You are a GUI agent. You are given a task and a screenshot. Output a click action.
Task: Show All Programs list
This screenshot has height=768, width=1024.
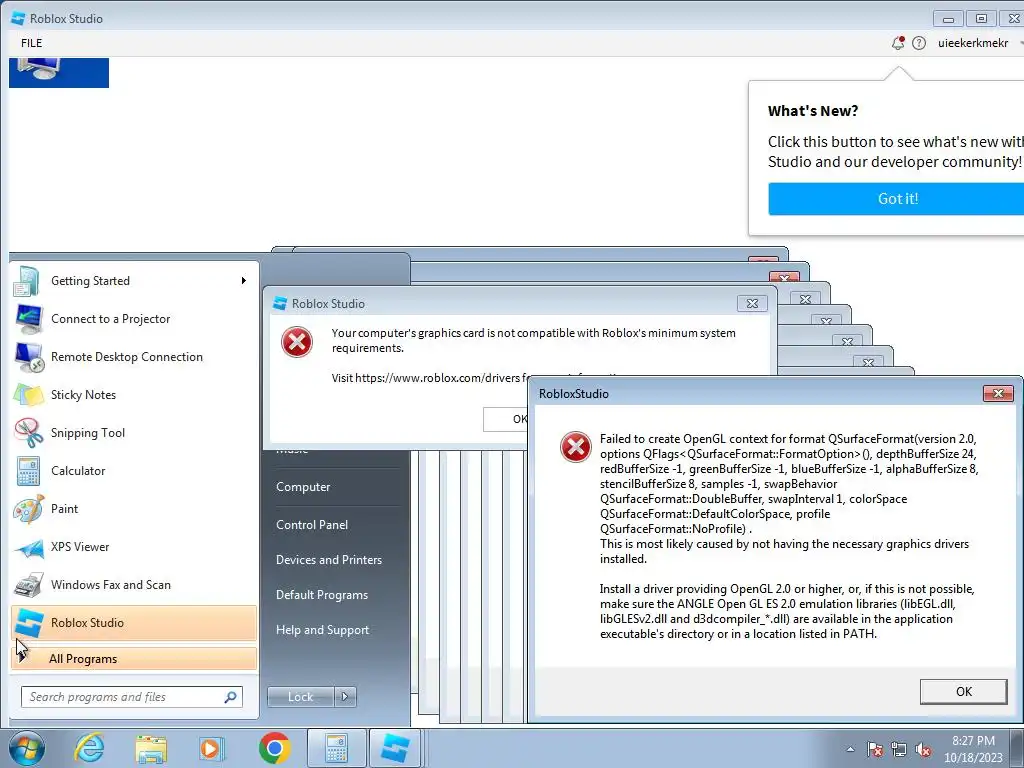click(134, 658)
